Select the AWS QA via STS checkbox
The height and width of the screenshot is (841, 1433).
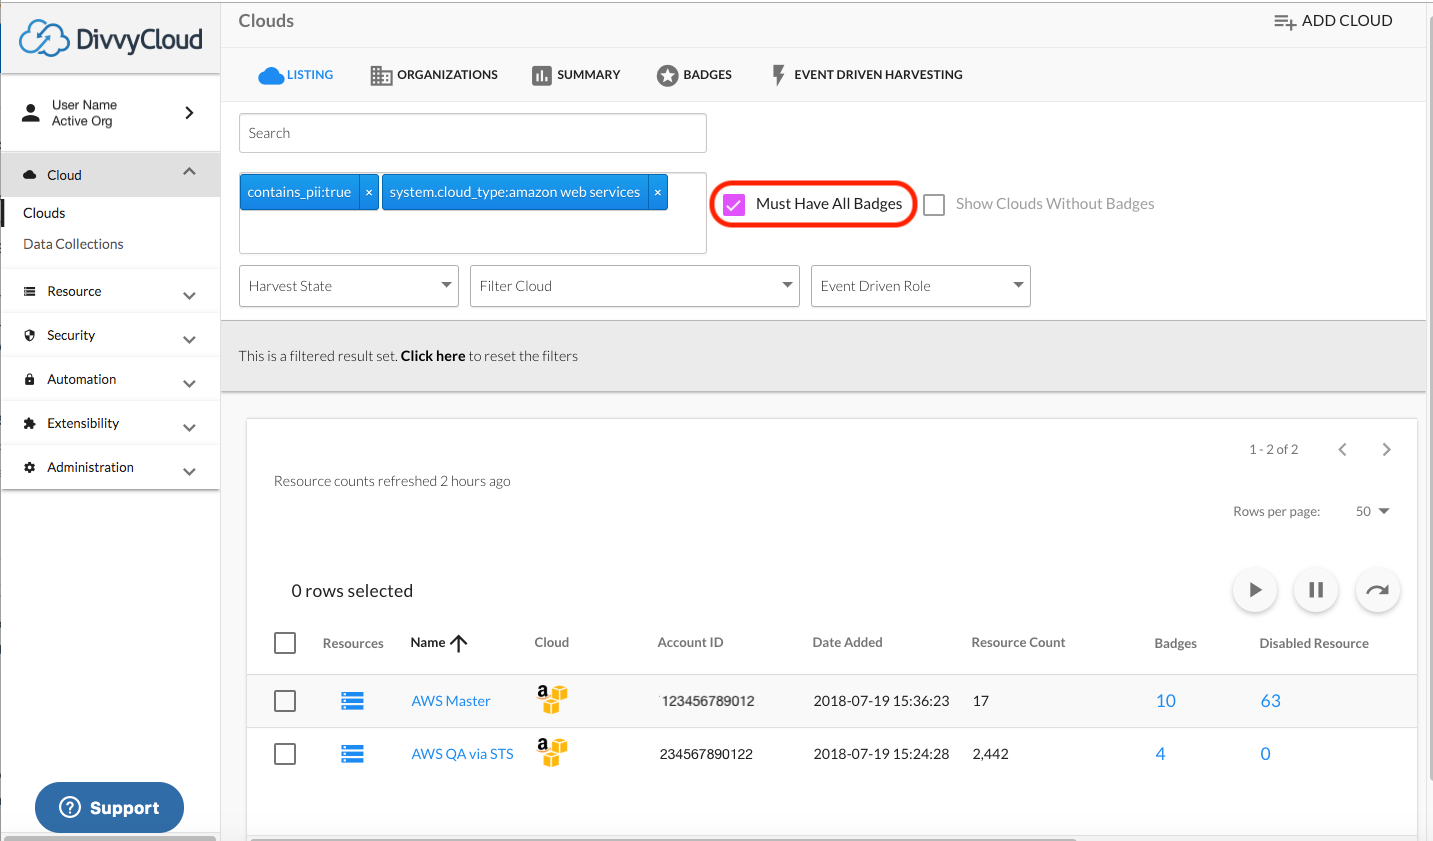tap(285, 754)
